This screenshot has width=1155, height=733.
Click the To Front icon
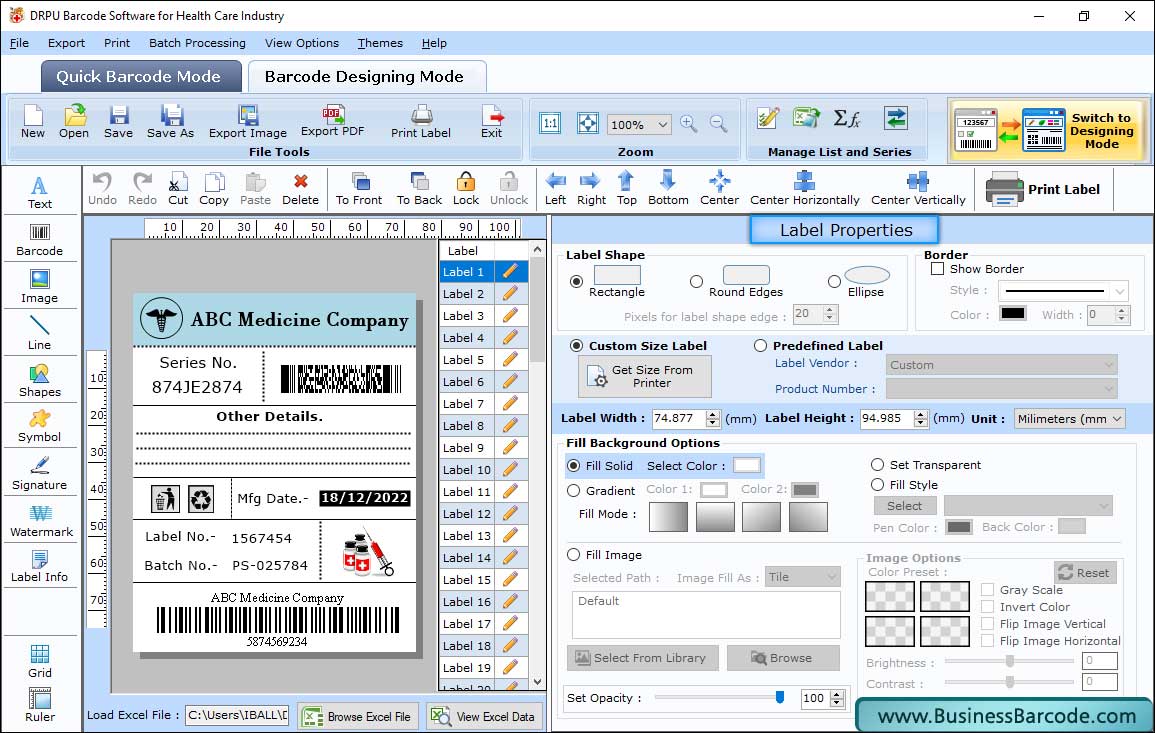[359, 189]
